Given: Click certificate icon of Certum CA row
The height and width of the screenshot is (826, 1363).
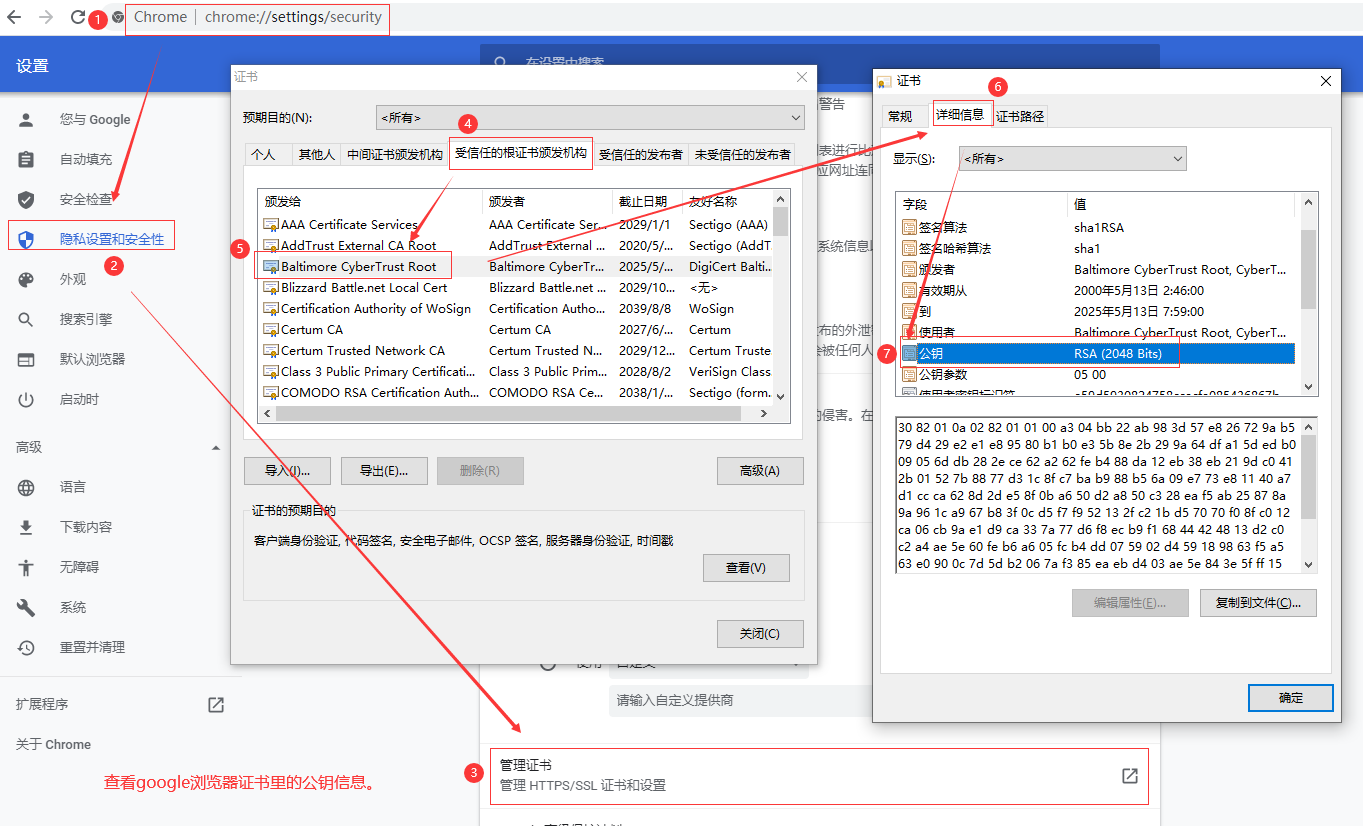Looking at the screenshot, I should coord(270,329).
